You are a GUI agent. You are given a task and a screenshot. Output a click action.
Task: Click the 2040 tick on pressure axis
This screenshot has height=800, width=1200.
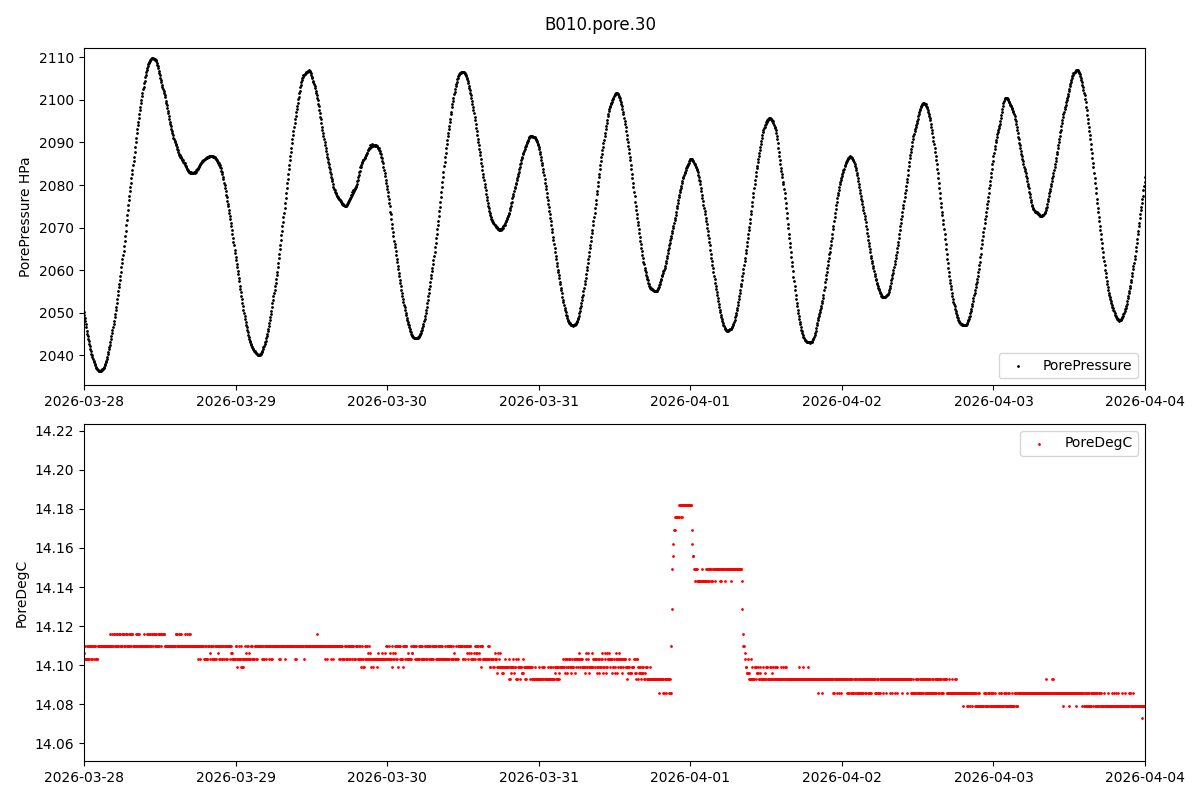56,356
